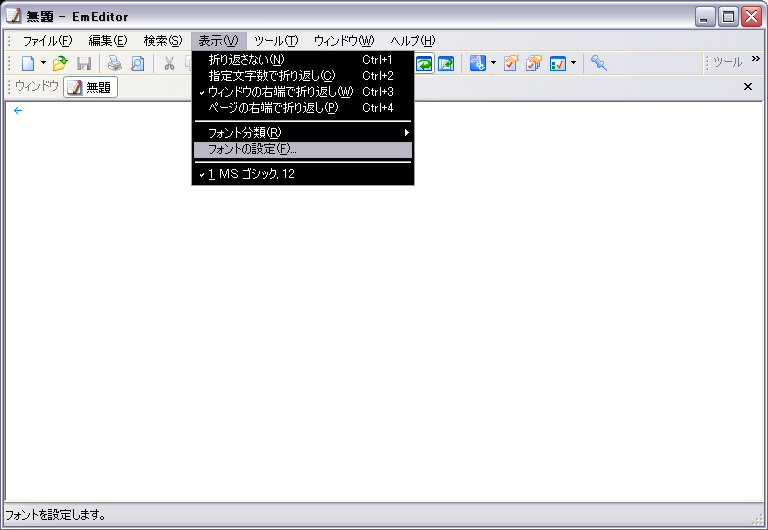768x530 pixels.
Task: Create a new document with New icon
Action: coord(28,63)
